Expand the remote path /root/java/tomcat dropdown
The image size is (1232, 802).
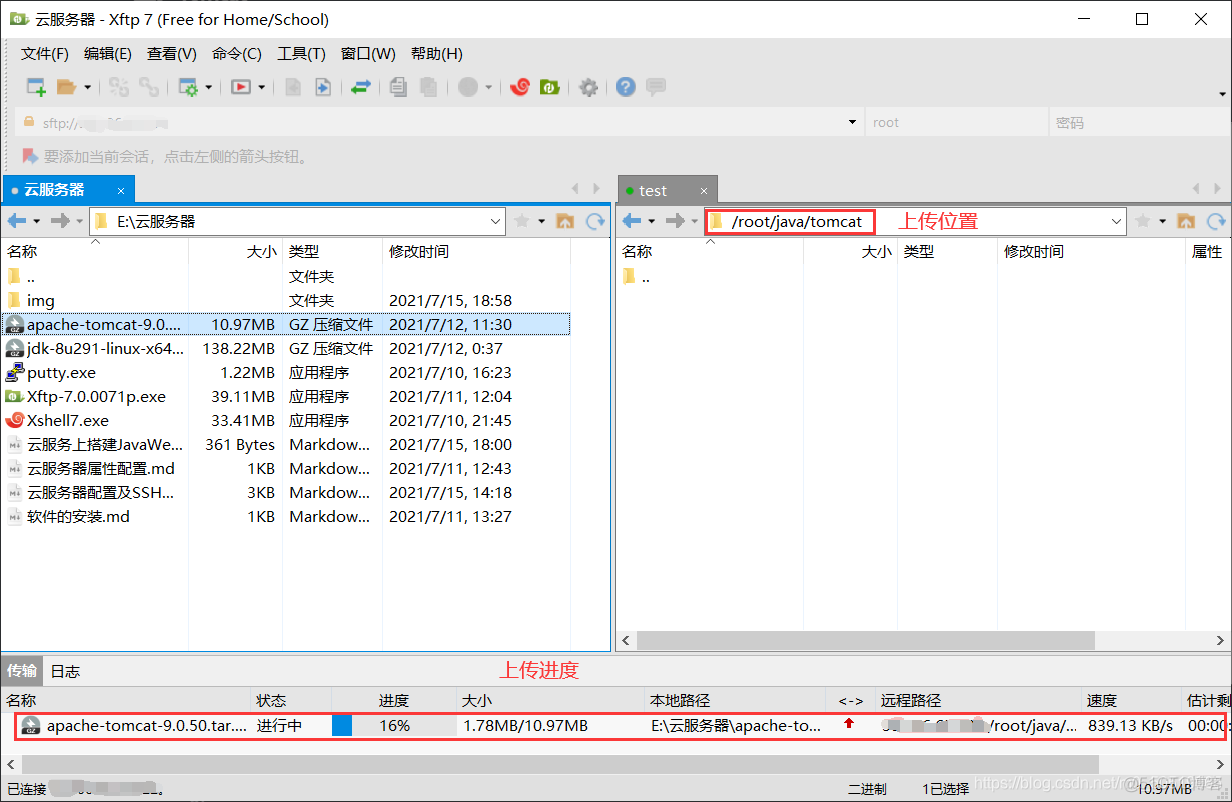tap(1118, 221)
